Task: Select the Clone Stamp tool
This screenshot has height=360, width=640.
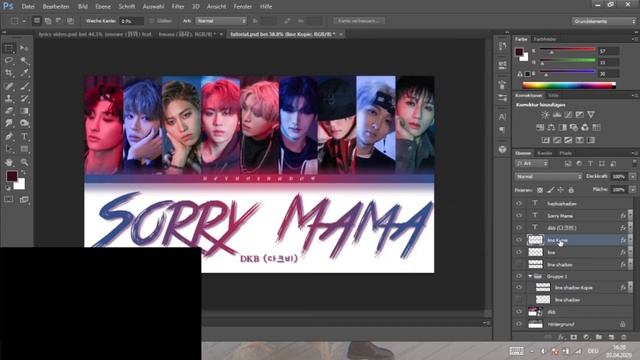Action: click(9, 98)
